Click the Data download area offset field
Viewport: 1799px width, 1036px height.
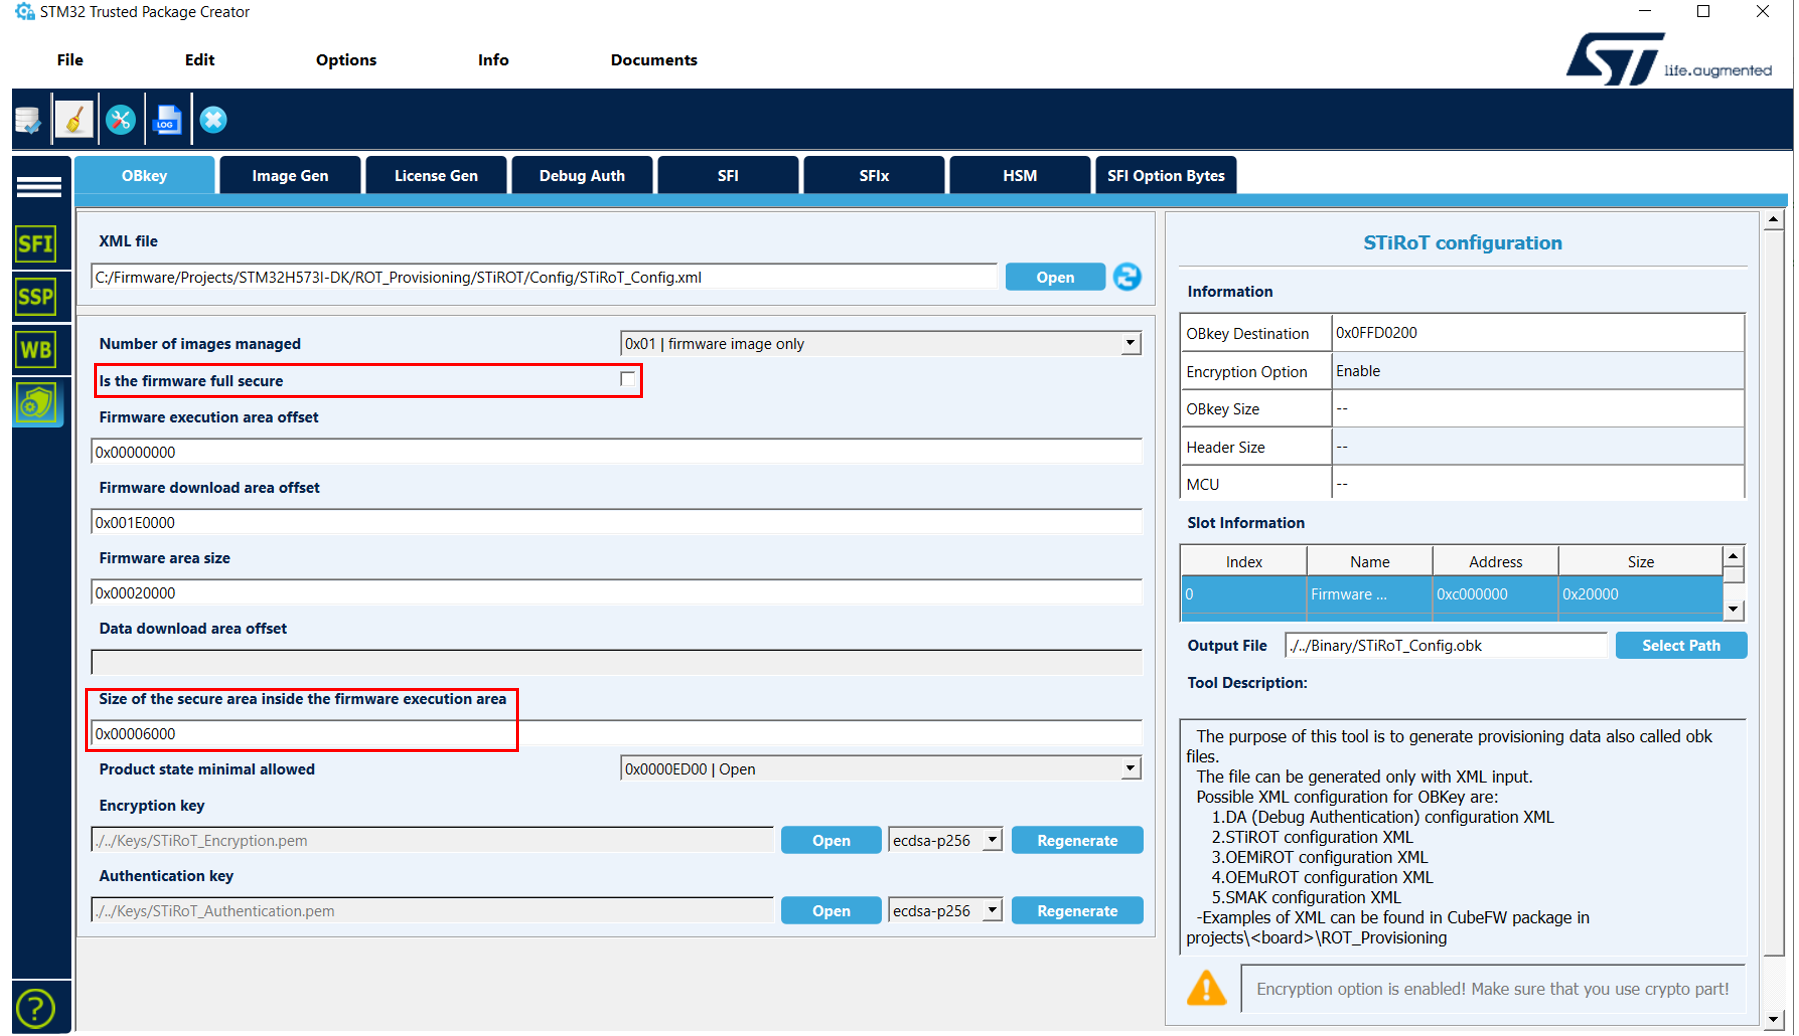click(616, 662)
